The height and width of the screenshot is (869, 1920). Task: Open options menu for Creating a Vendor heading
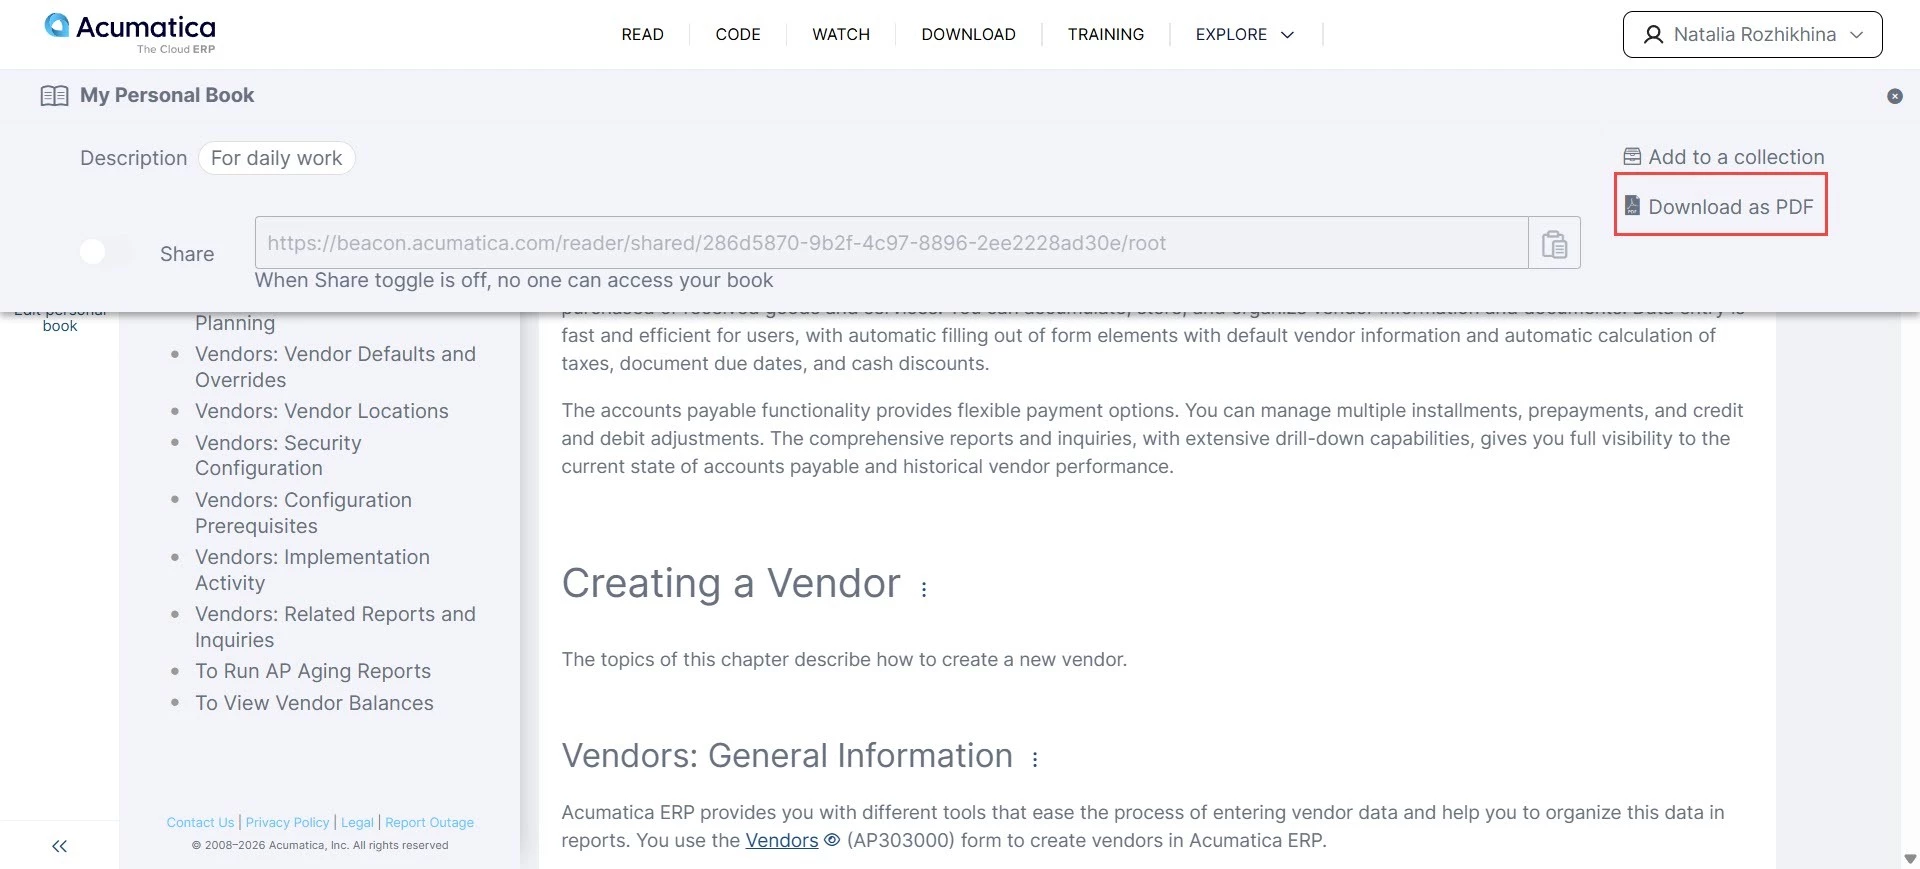coord(924,589)
